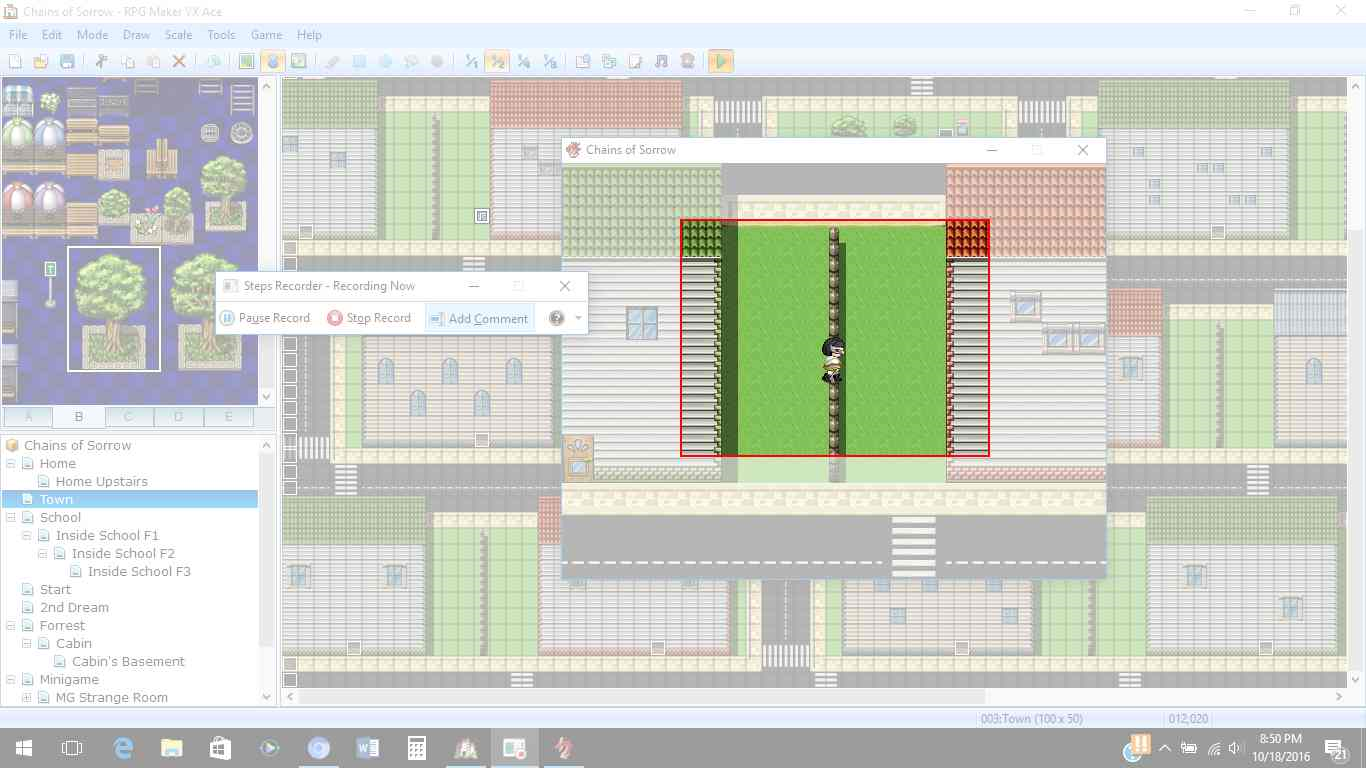Open the Help menu
Image resolution: width=1366 pixels, height=768 pixels.
(x=309, y=35)
